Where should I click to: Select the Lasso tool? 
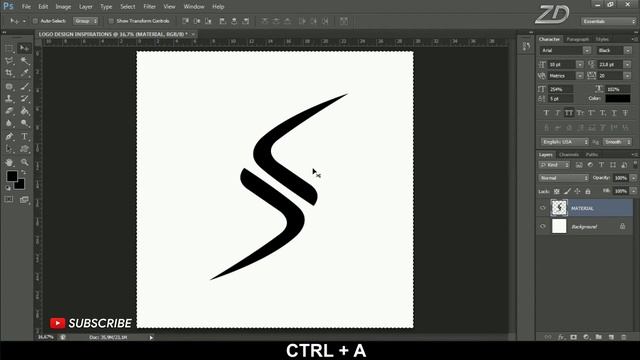click(x=9, y=61)
